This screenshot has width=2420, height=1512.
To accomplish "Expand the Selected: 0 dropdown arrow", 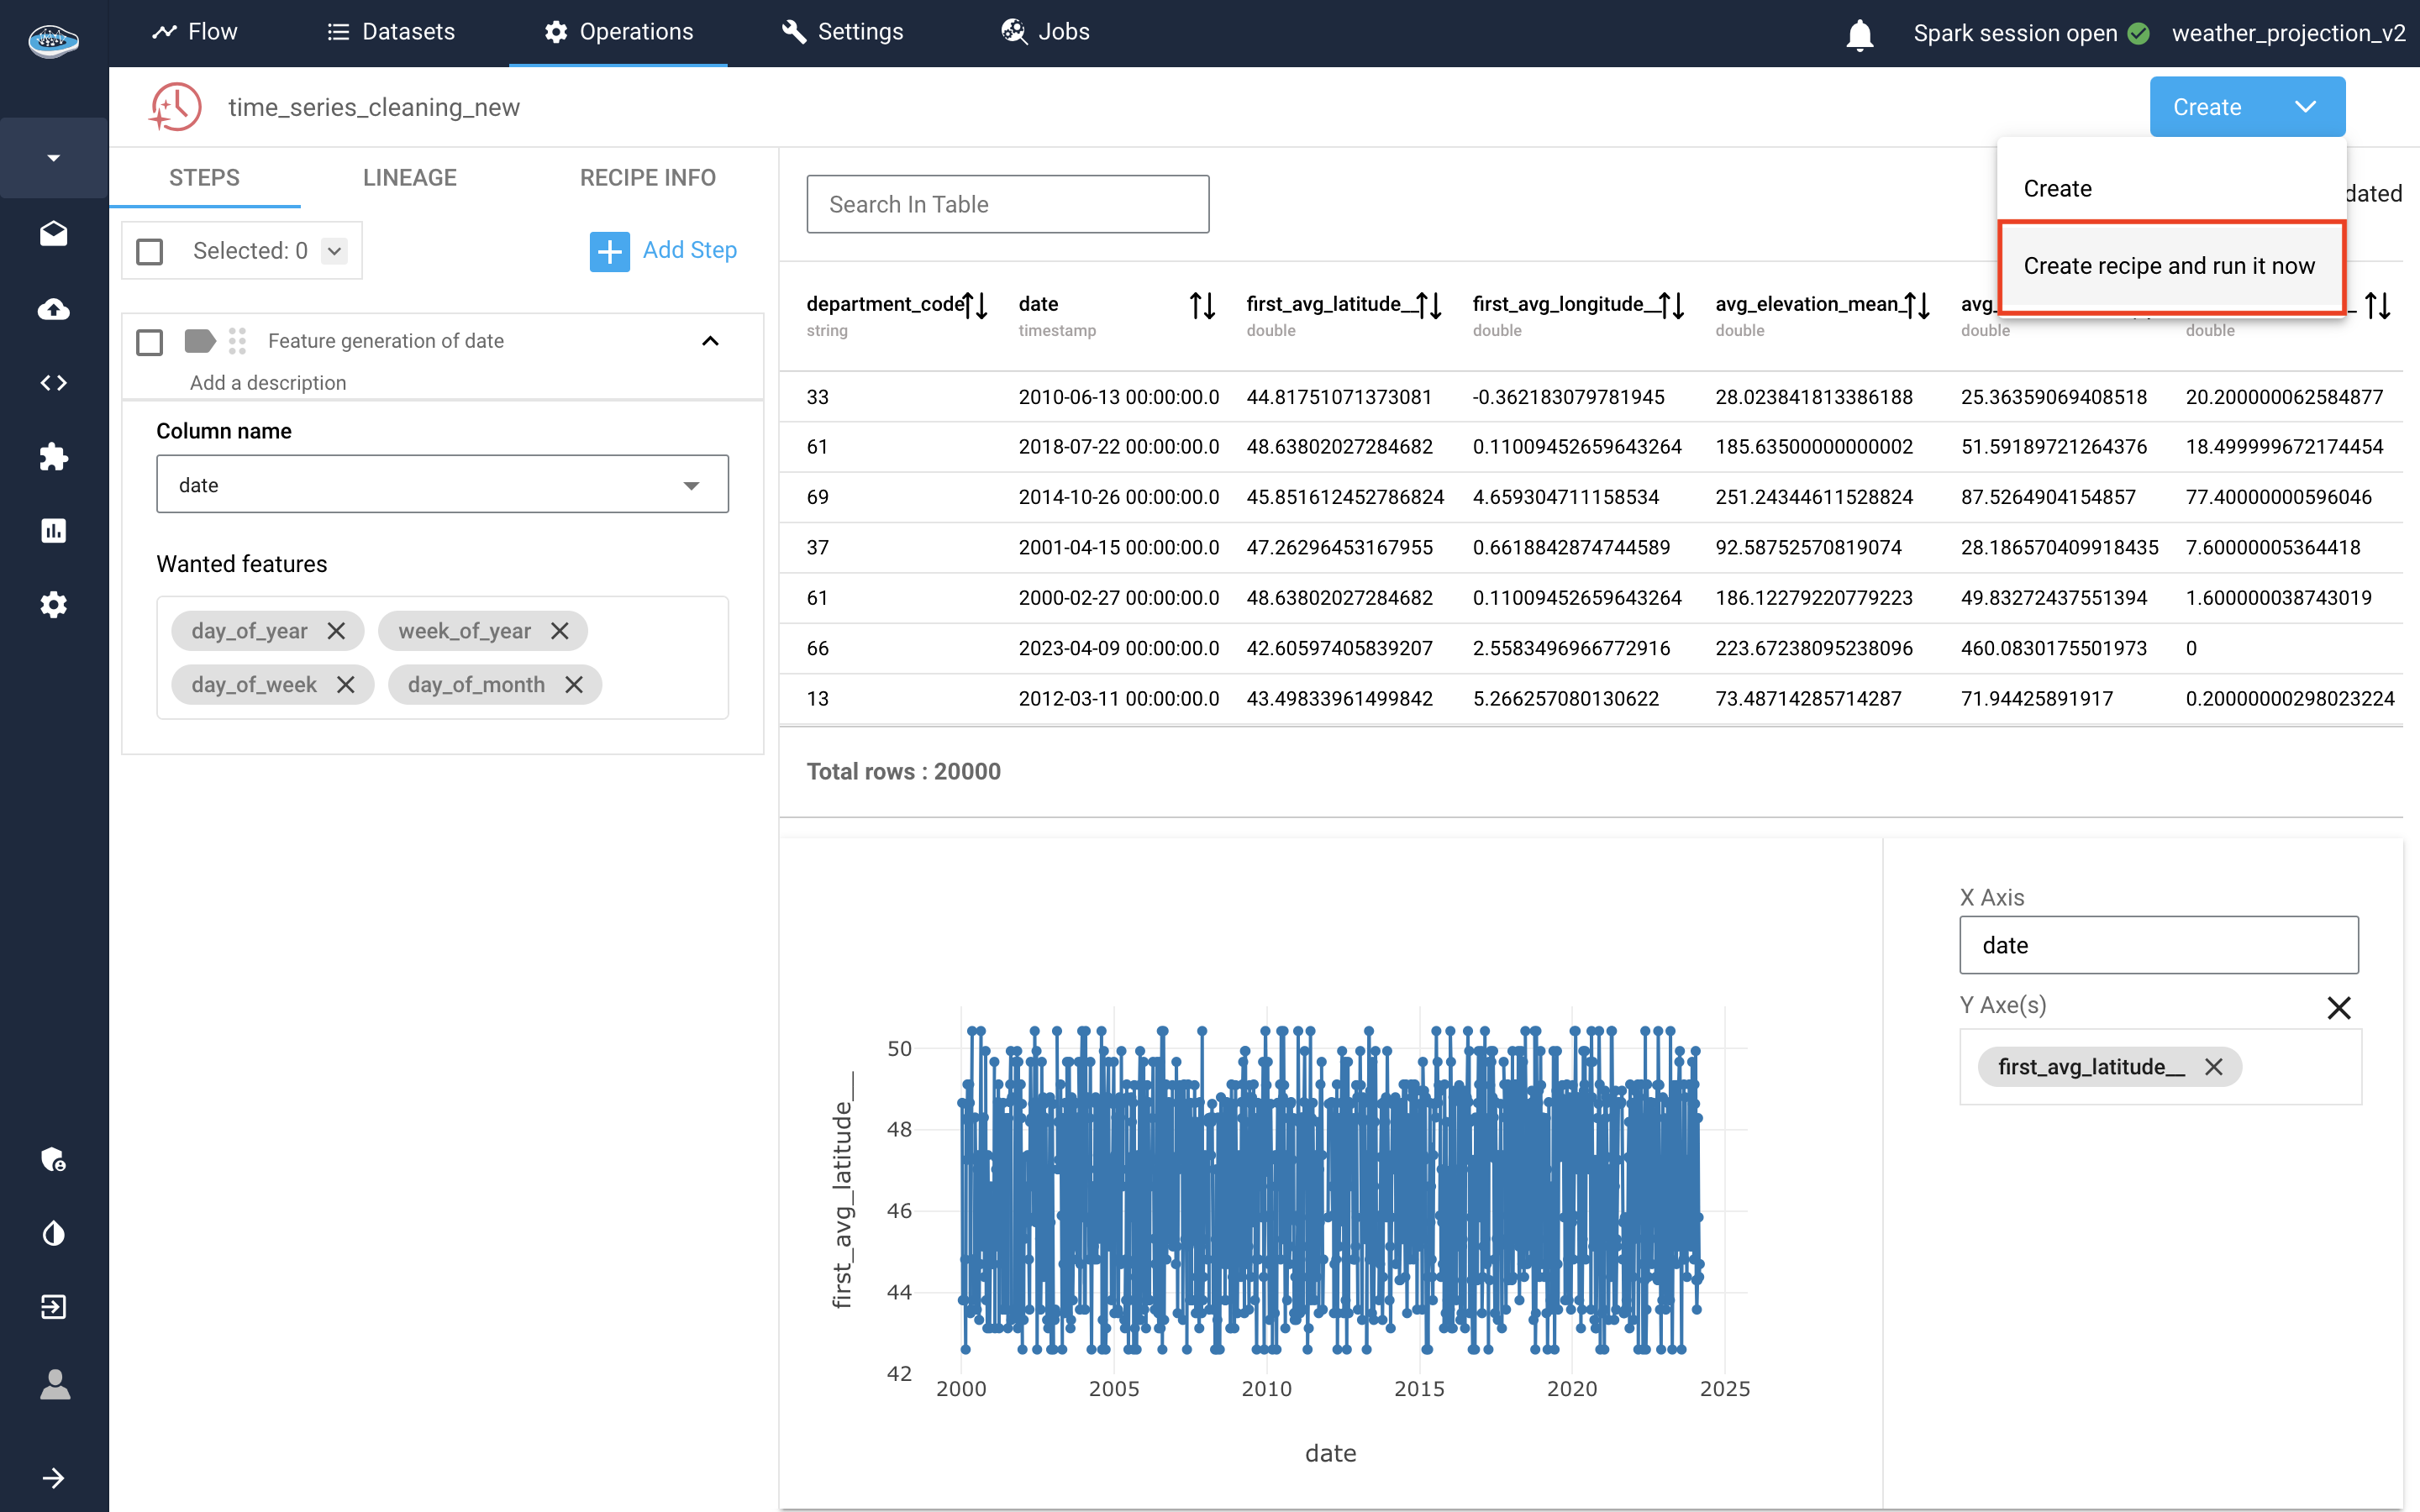I will (x=335, y=251).
